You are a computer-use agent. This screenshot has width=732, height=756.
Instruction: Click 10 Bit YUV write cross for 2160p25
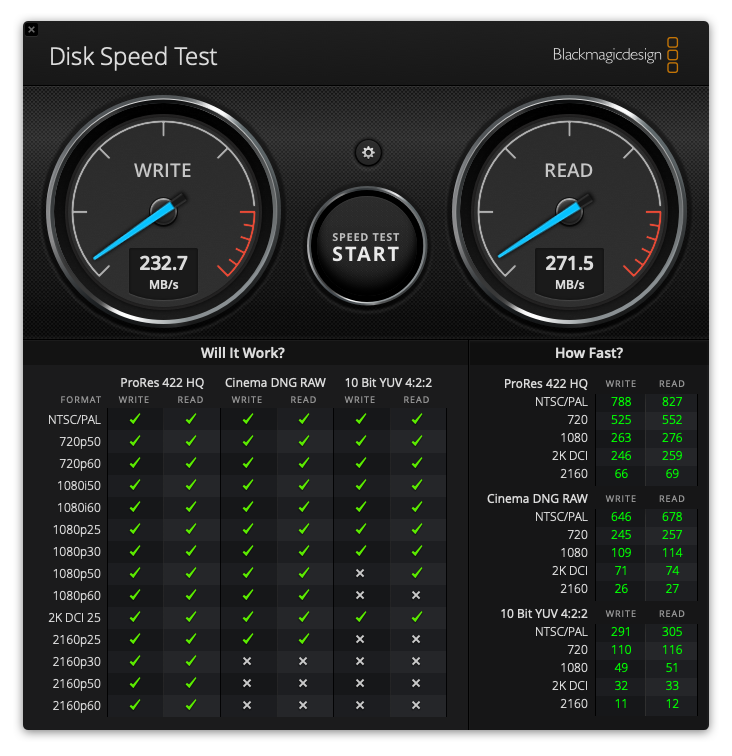(x=360, y=639)
